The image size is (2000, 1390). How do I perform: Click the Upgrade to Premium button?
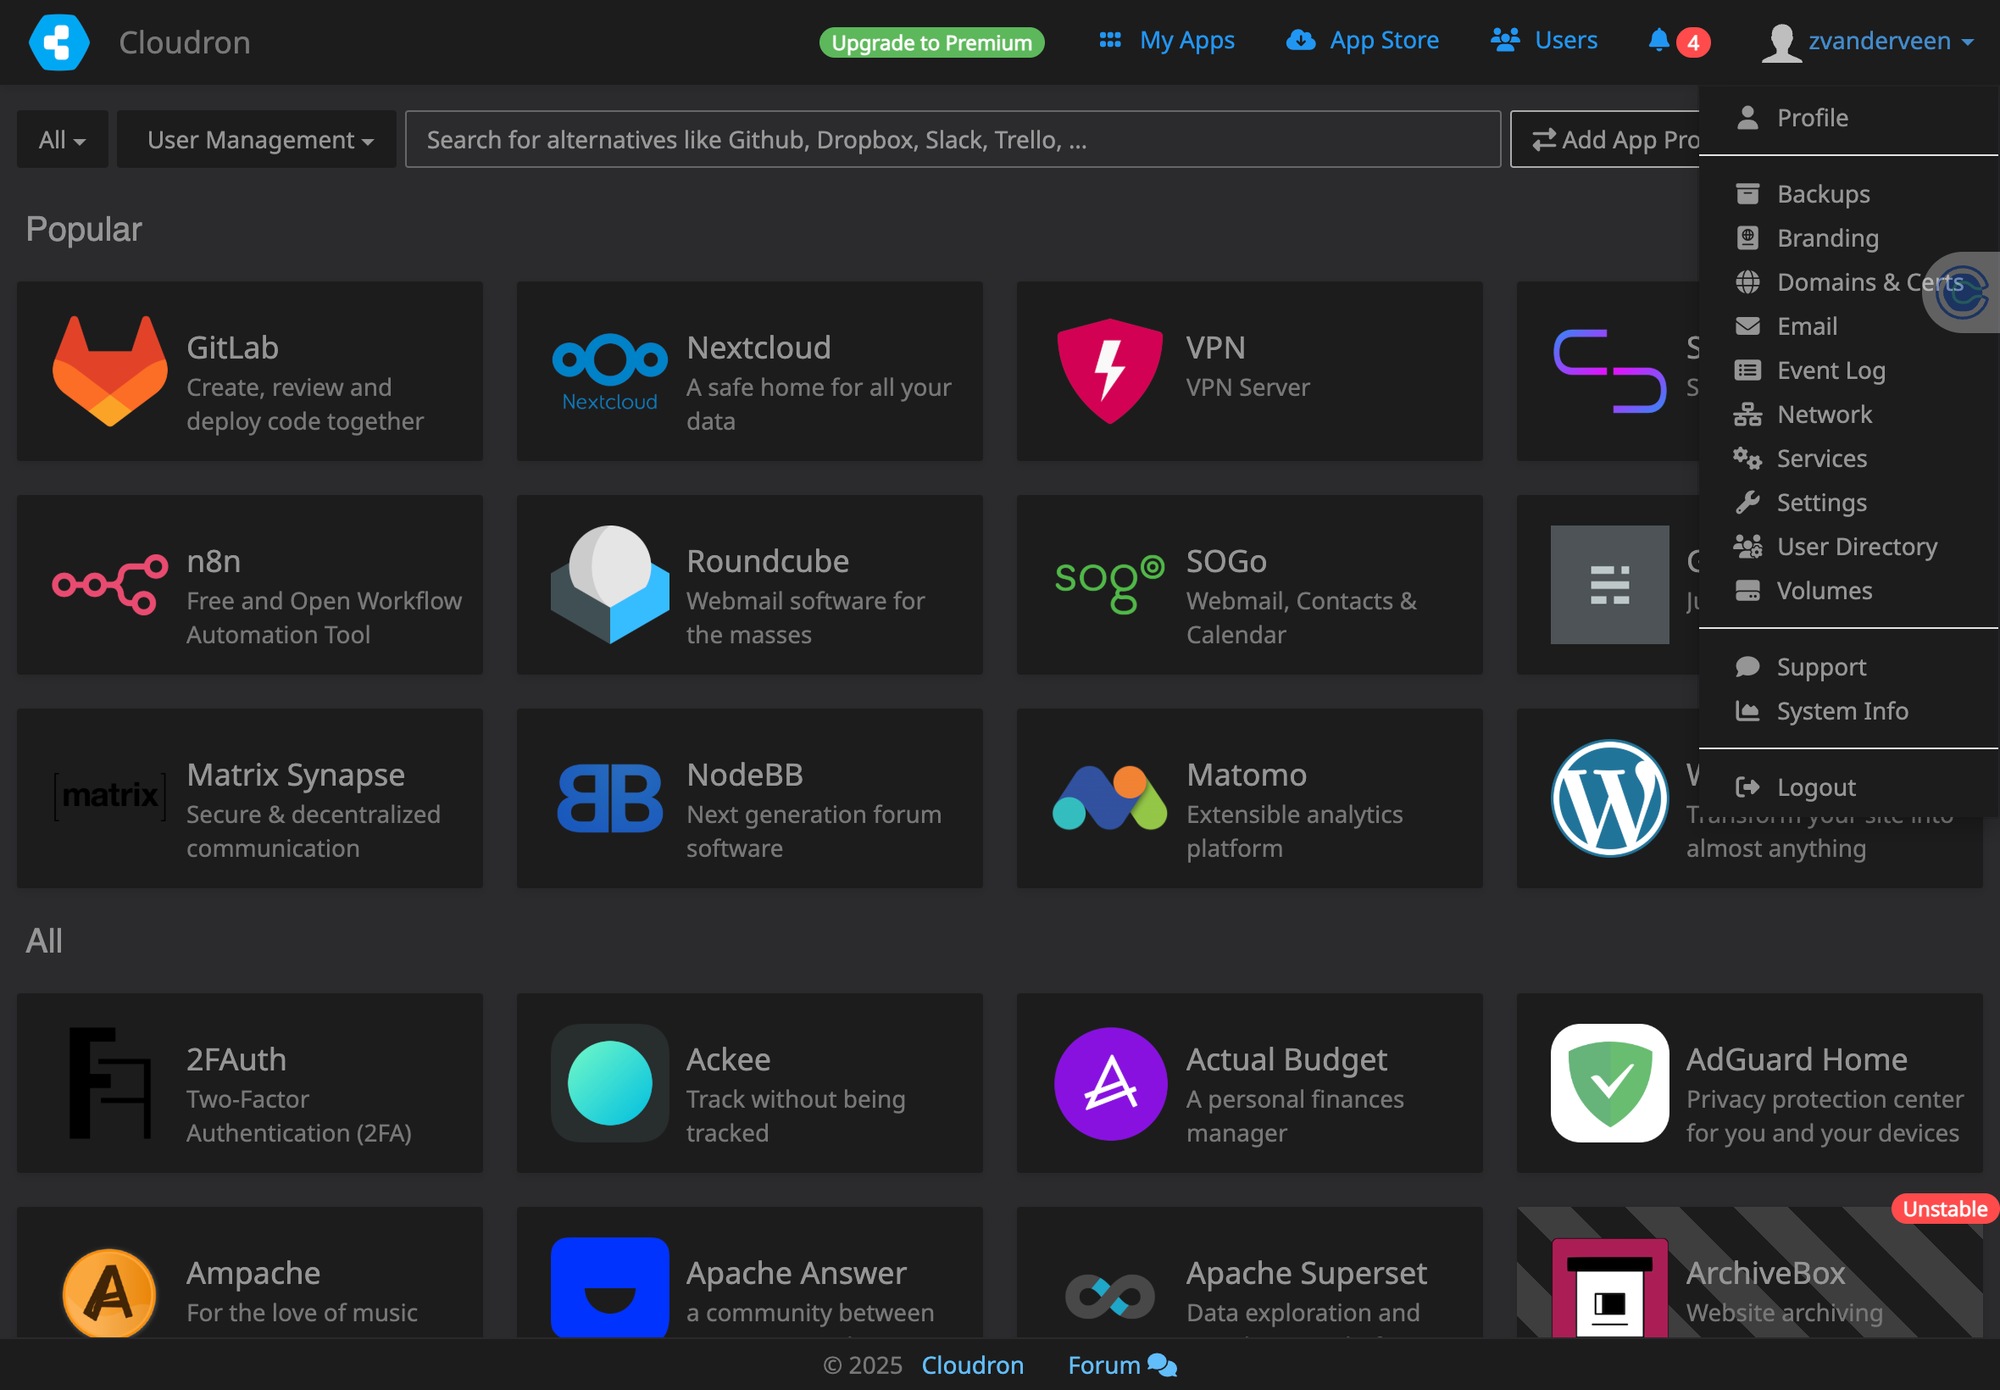[x=931, y=42]
